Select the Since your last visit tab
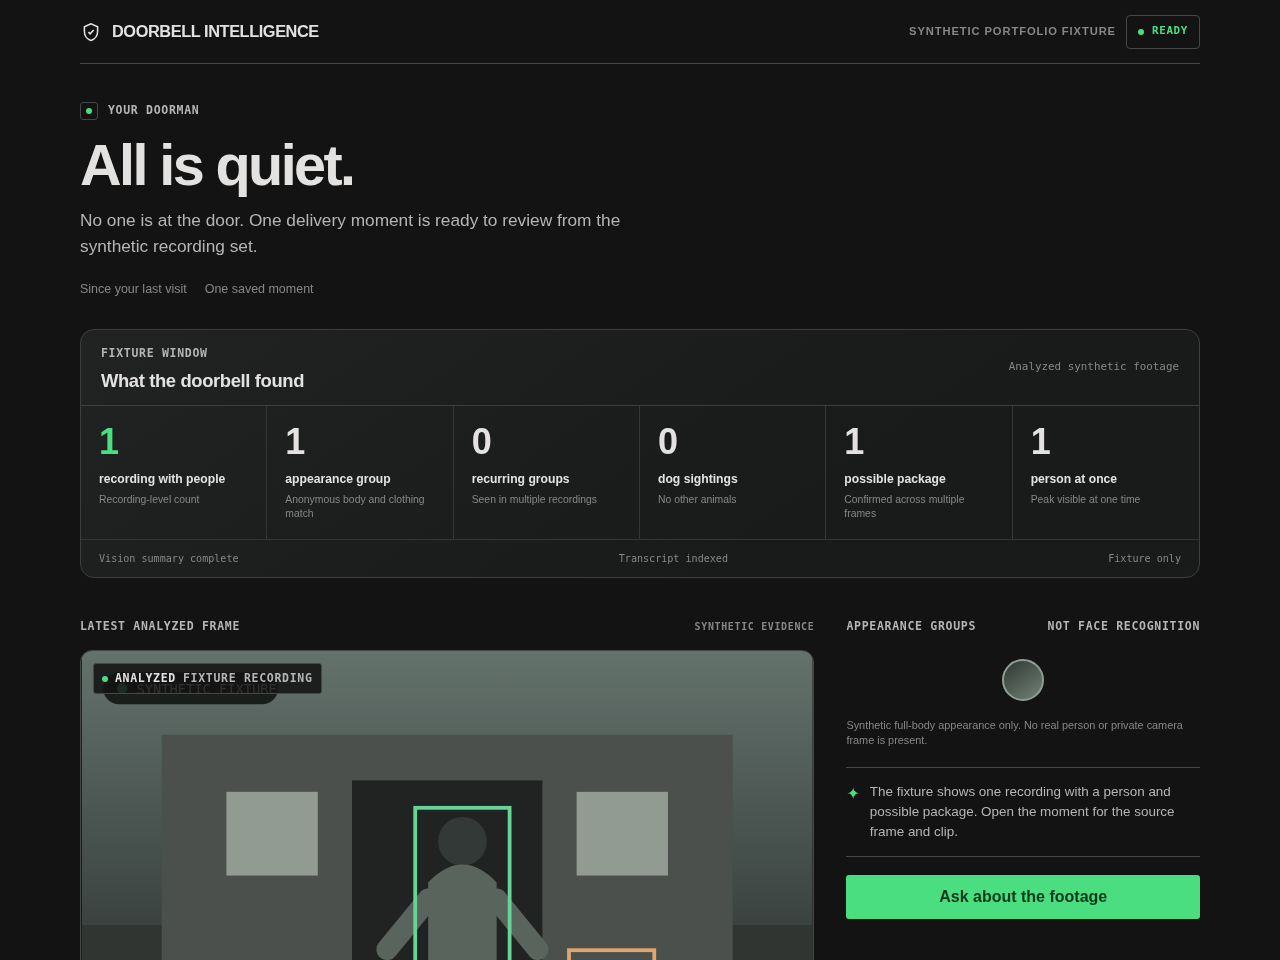Viewport: 1280px width, 960px height. (133, 289)
